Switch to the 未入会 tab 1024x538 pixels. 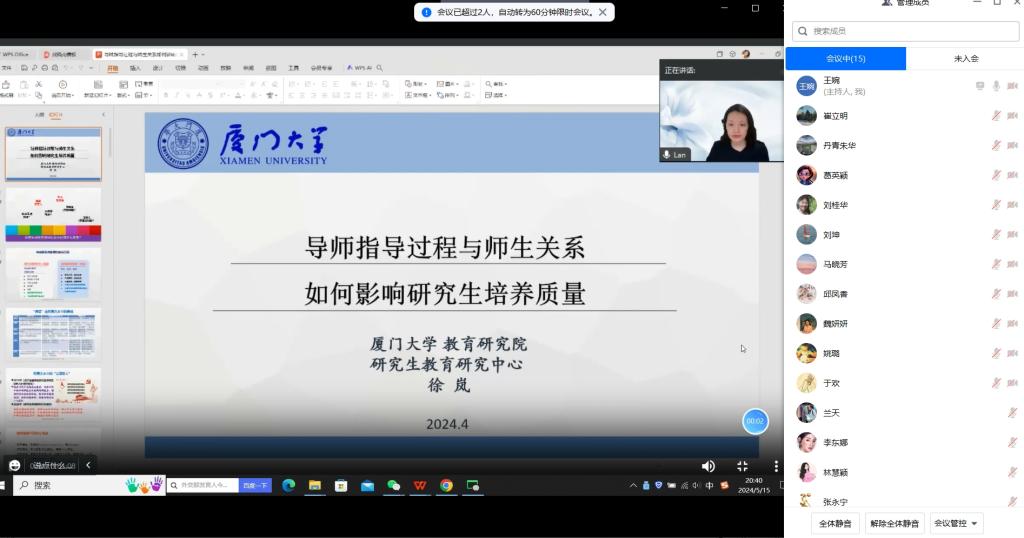pyautogui.click(x=965, y=59)
